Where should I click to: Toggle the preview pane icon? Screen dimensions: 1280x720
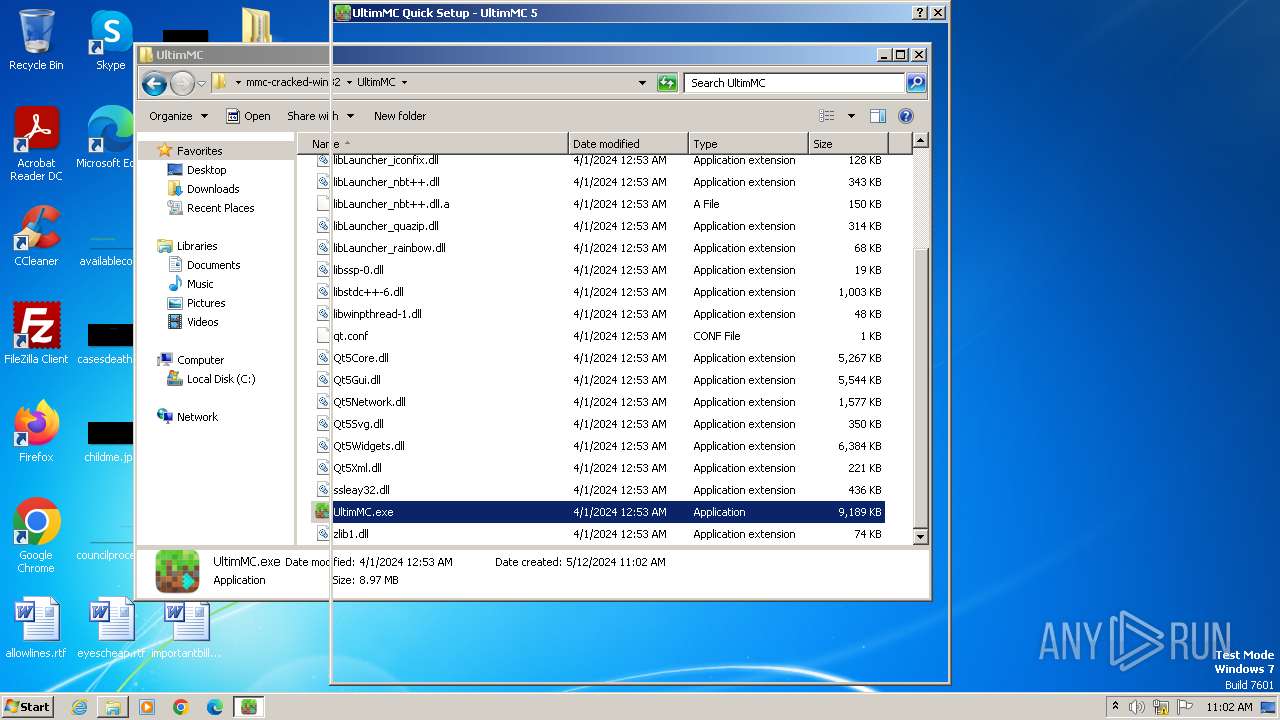click(877, 116)
